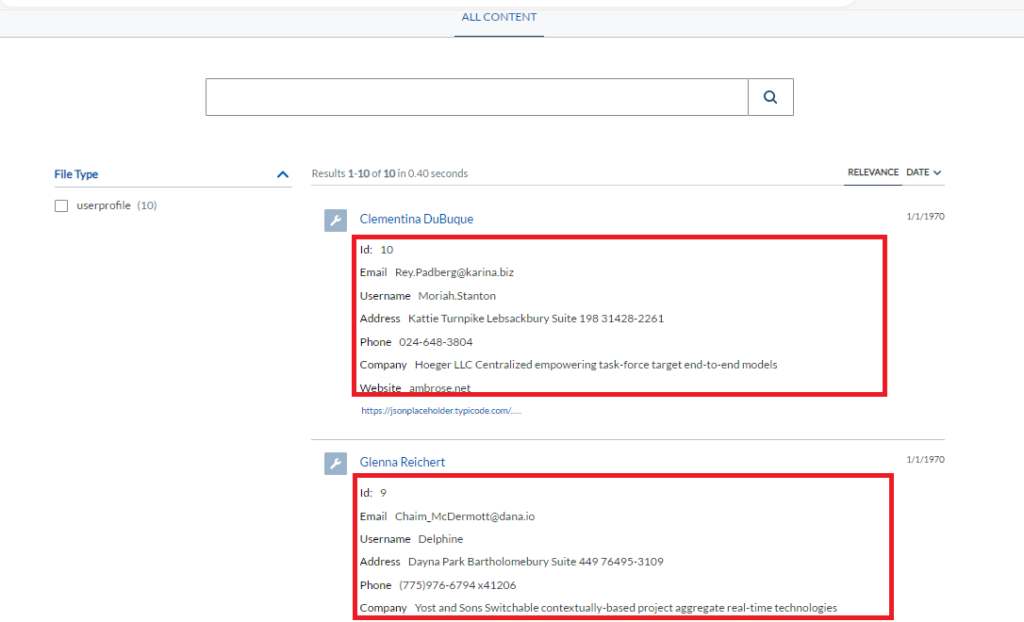Click the wrench icon beside Glenna Reichert

coord(335,463)
